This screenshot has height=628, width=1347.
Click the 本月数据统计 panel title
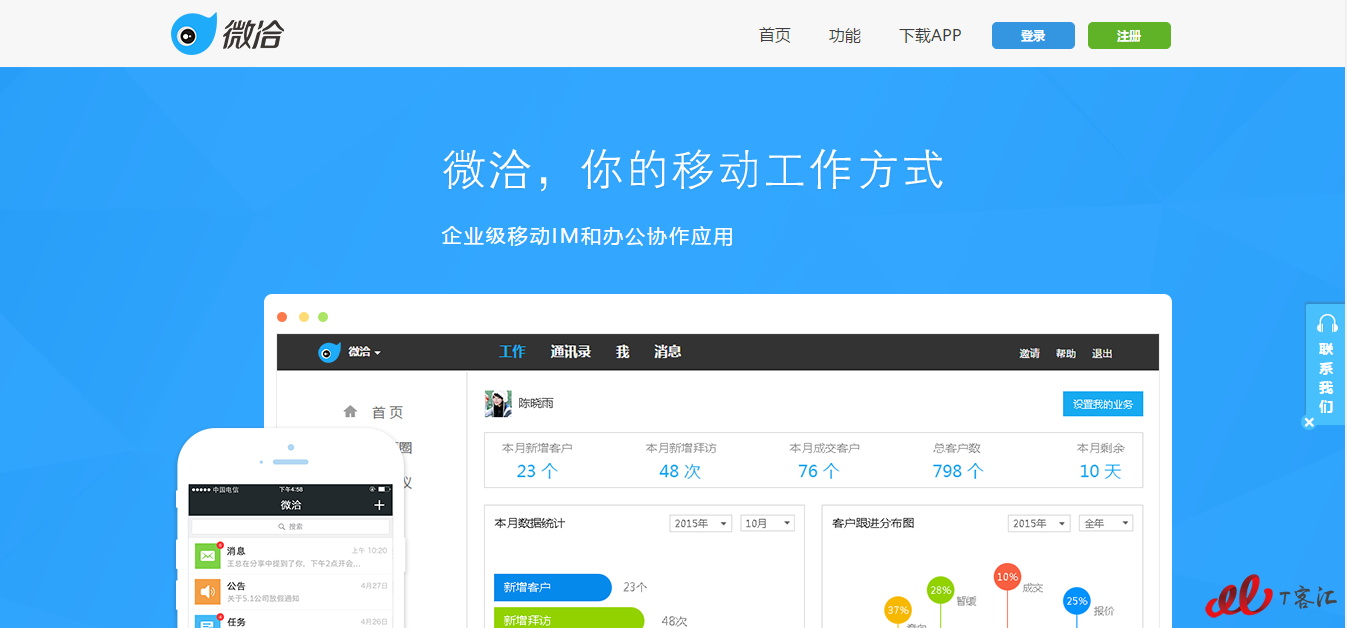[x=530, y=523]
